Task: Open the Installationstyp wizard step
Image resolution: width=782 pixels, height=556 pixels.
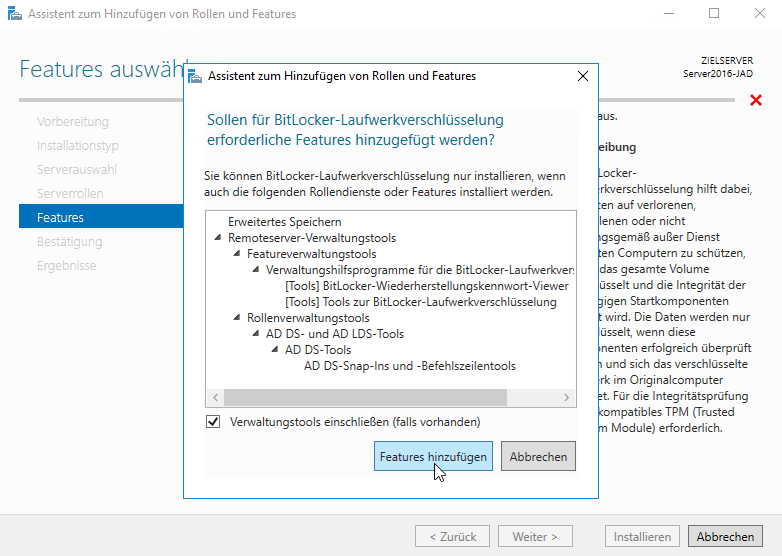Action: click(x=78, y=146)
